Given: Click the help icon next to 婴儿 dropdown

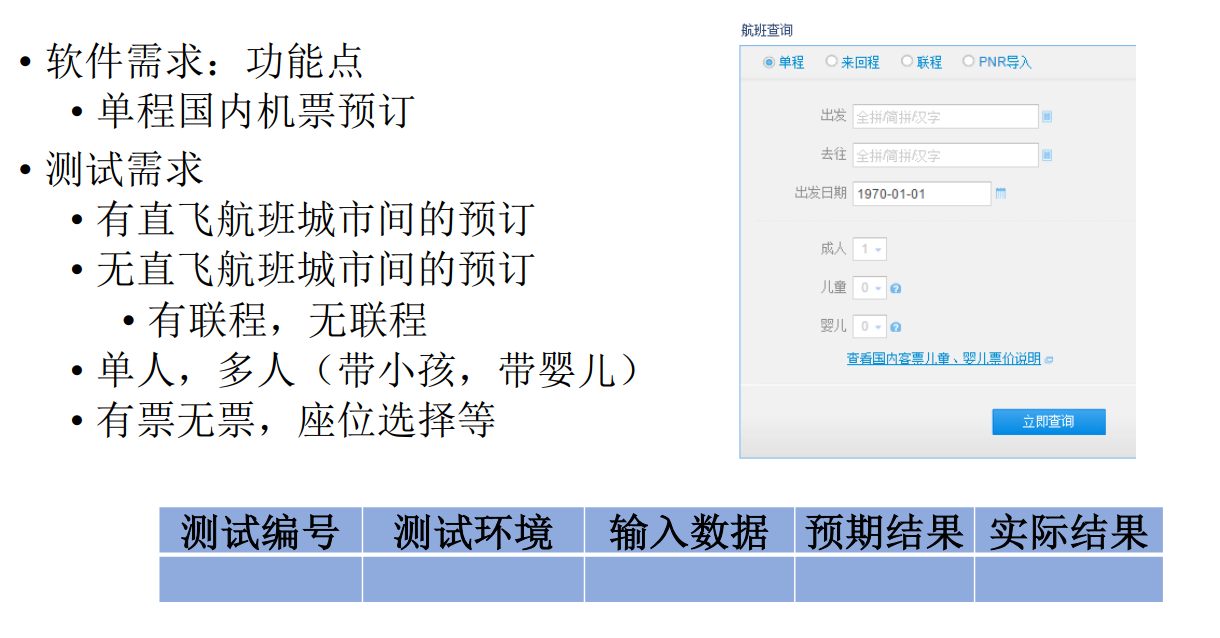Looking at the screenshot, I should pos(896,327).
